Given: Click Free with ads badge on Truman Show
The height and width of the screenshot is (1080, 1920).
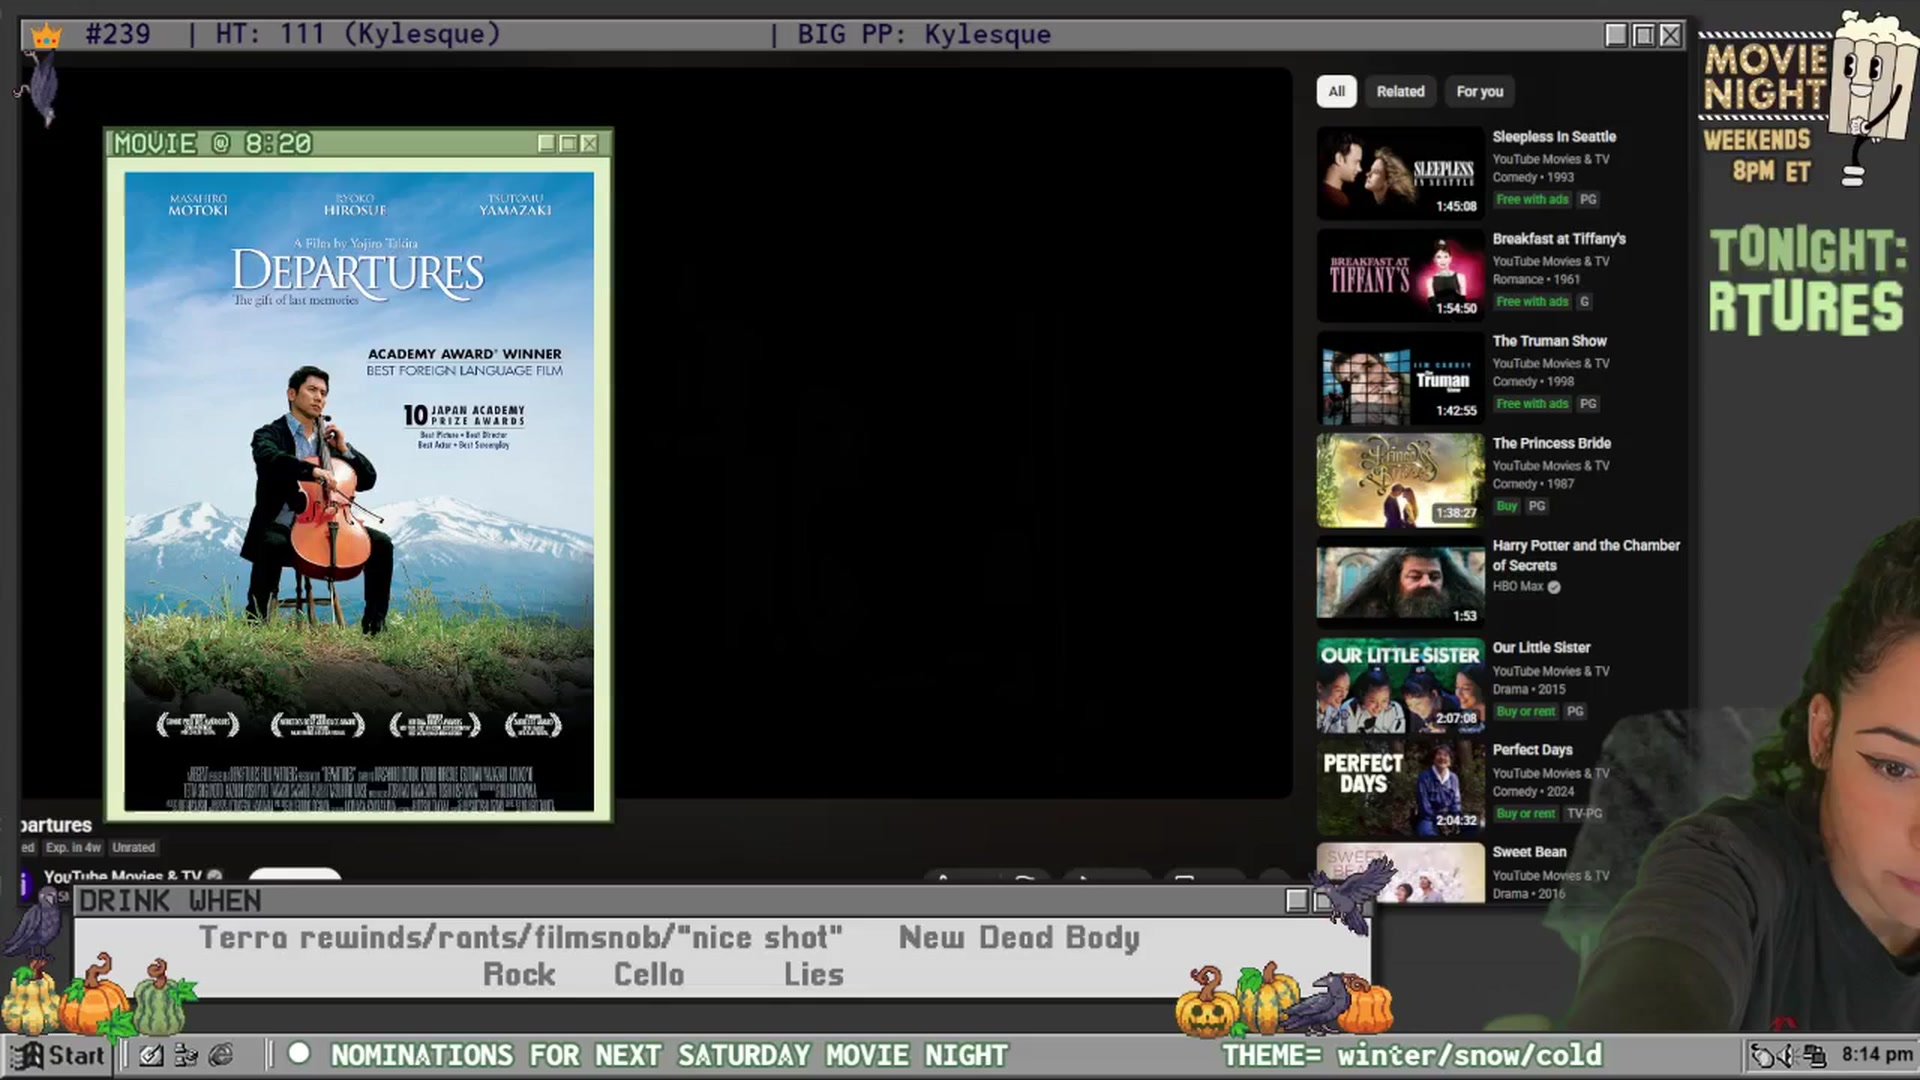Looking at the screenshot, I should (x=1532, y=403).
